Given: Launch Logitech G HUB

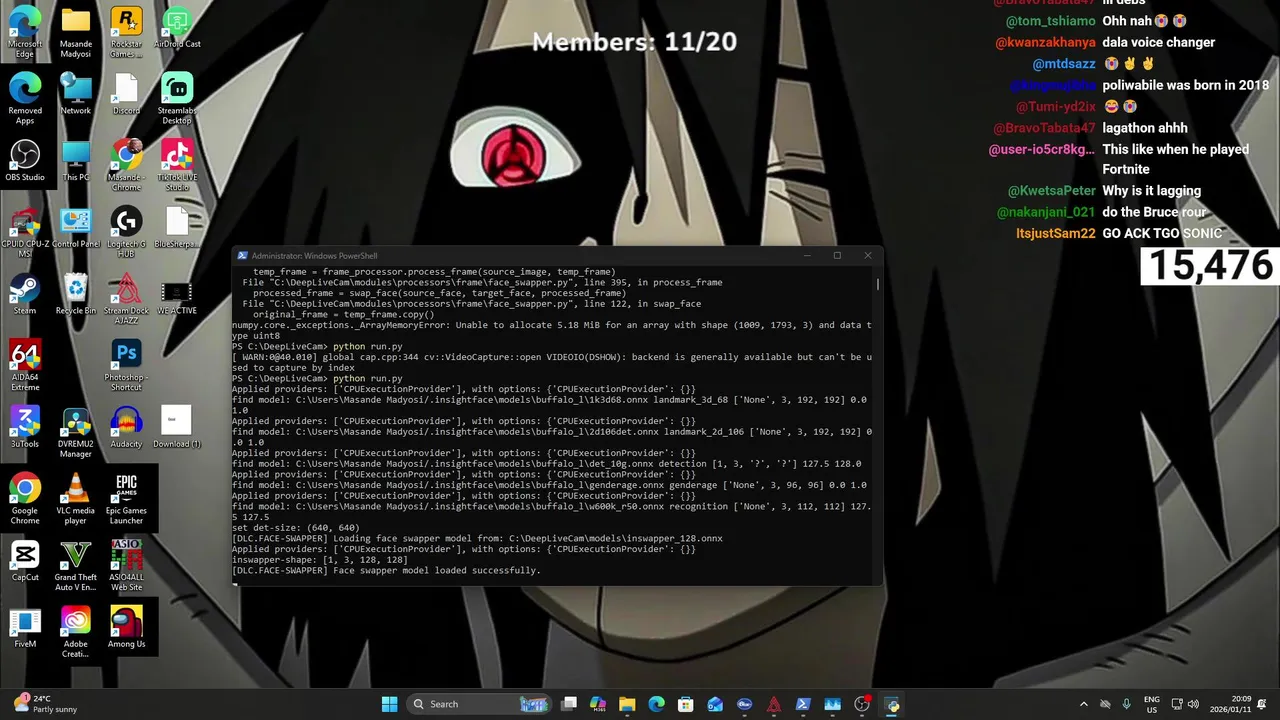Looking at the screenshot, I should point(126,232).
